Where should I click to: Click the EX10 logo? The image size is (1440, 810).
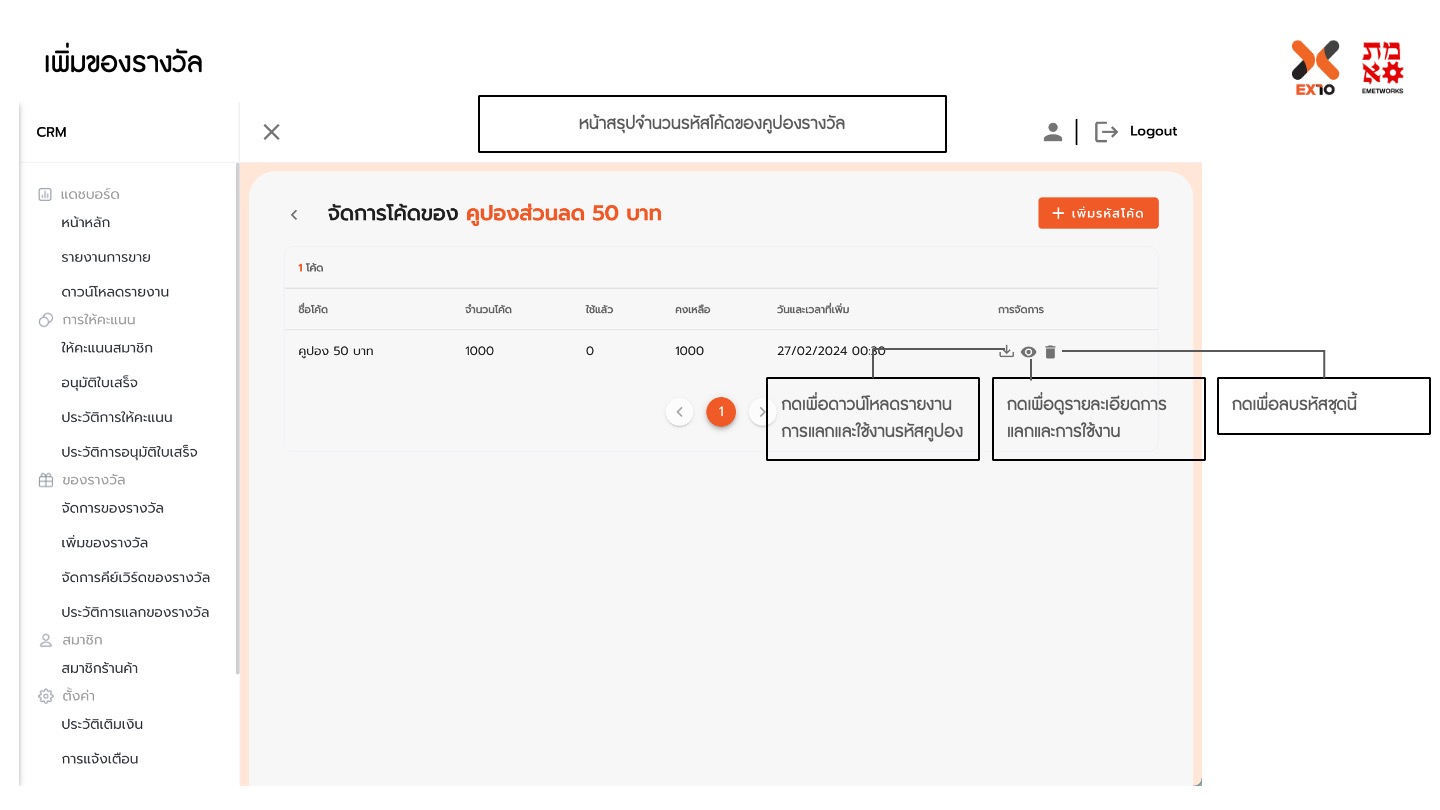pos(1314,67)
